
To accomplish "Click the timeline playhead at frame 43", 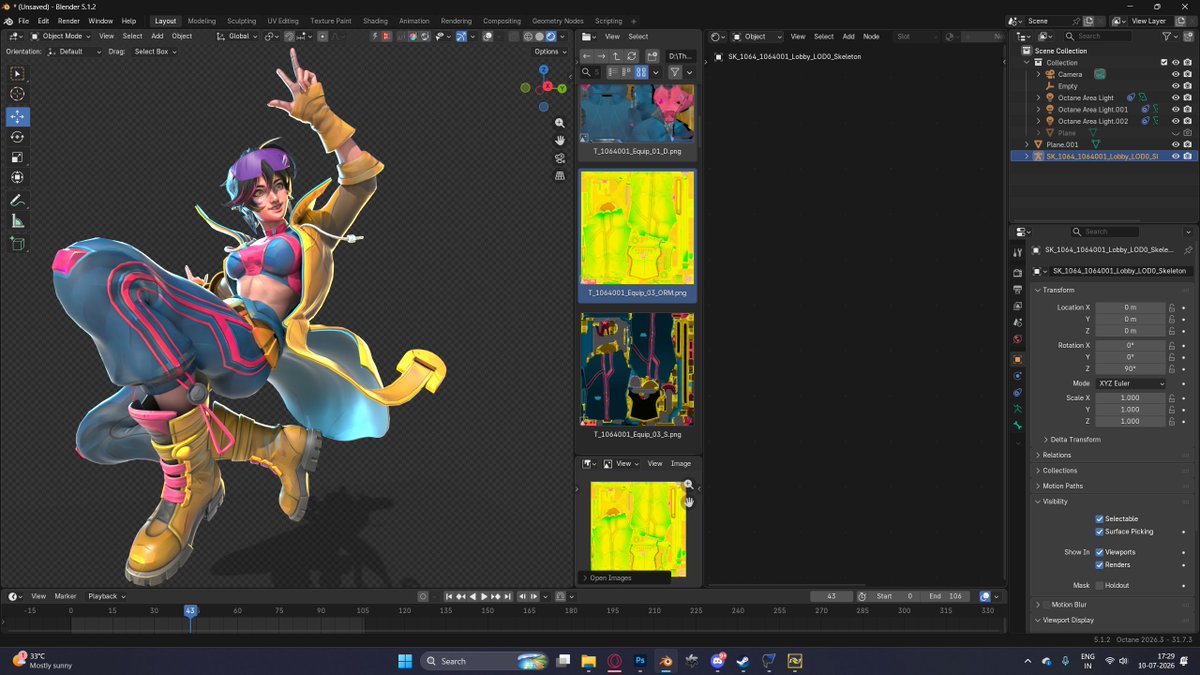I will pos(190,610).
